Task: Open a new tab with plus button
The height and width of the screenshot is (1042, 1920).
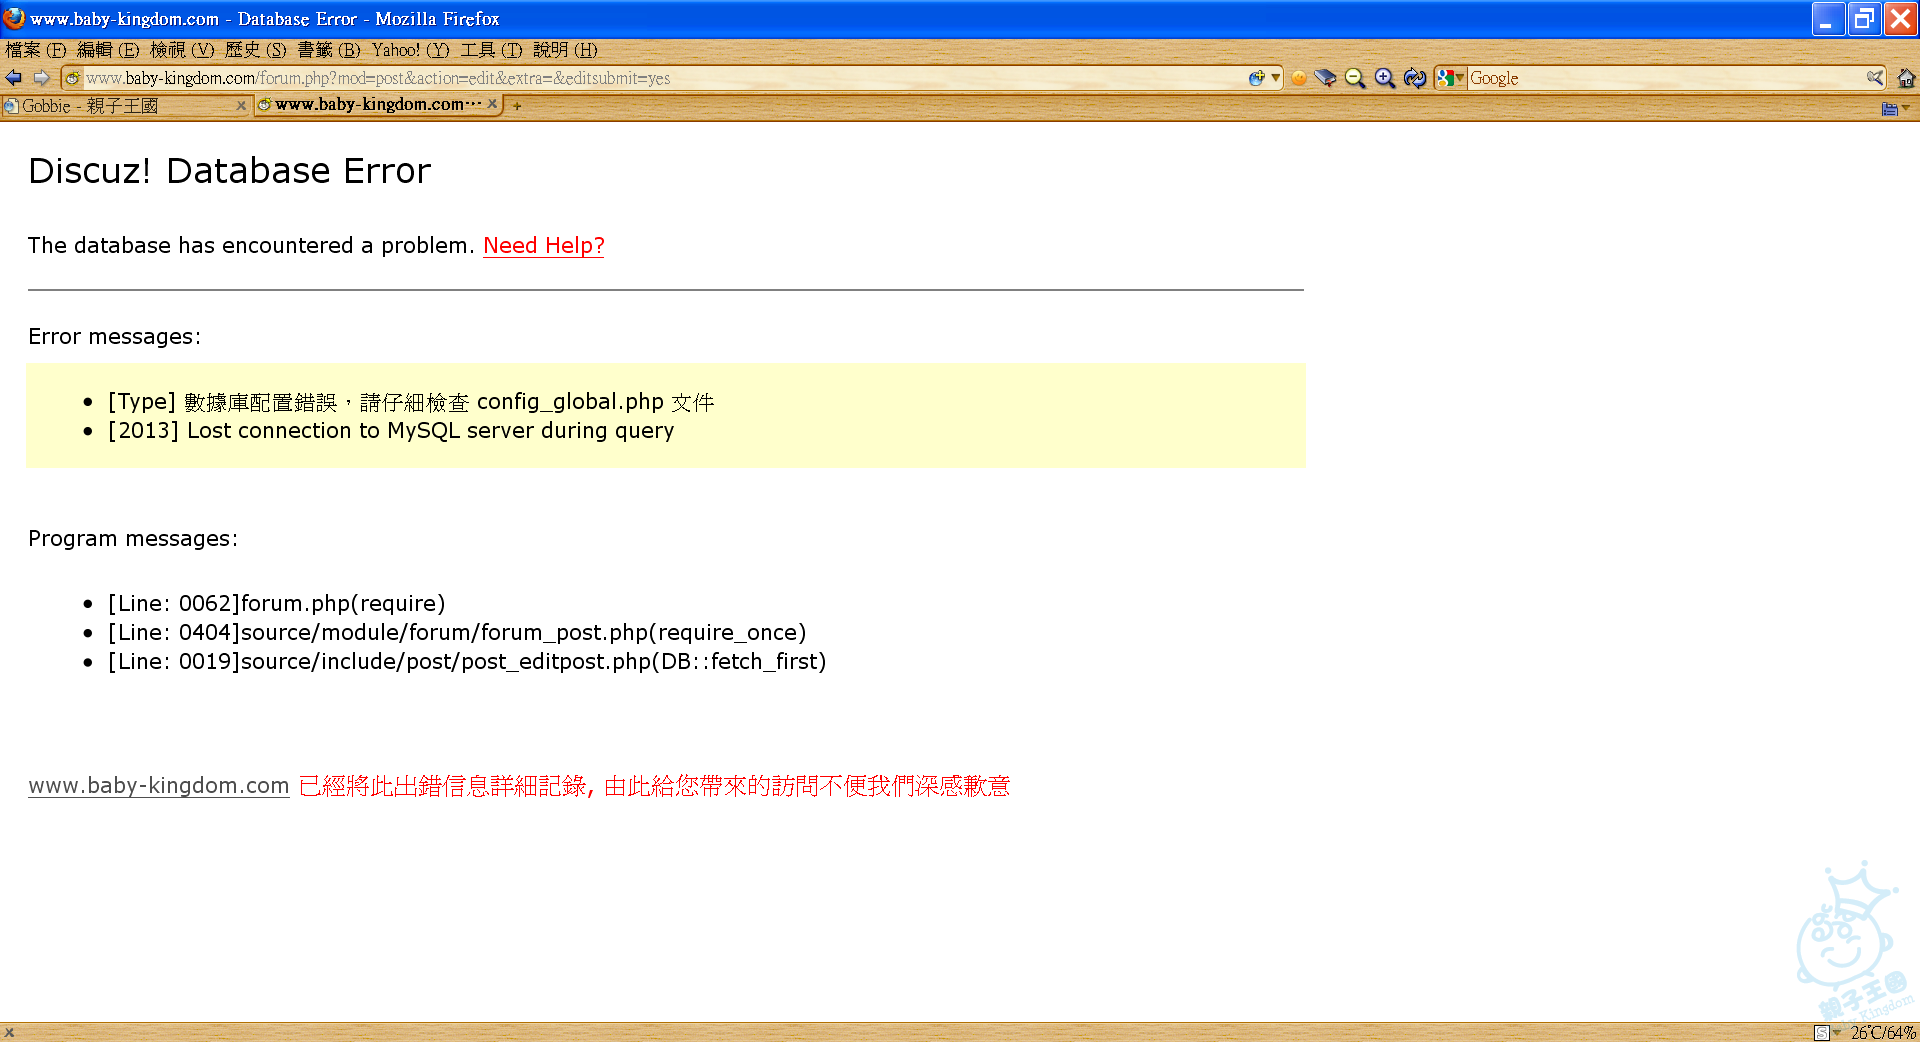Action: (x=517, y=106)
